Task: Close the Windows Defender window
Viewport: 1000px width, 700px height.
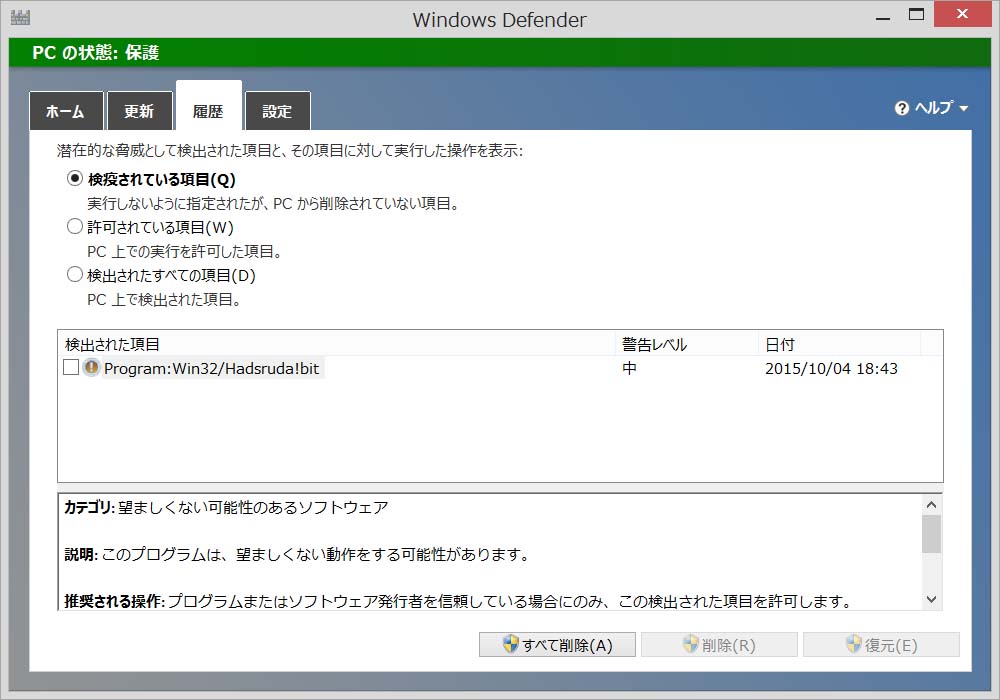Action: [x=962, y=14]
